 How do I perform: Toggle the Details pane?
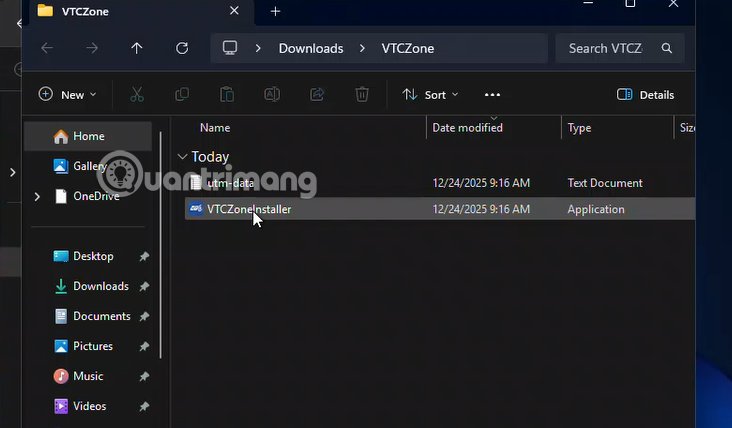[x=645, y=95]
